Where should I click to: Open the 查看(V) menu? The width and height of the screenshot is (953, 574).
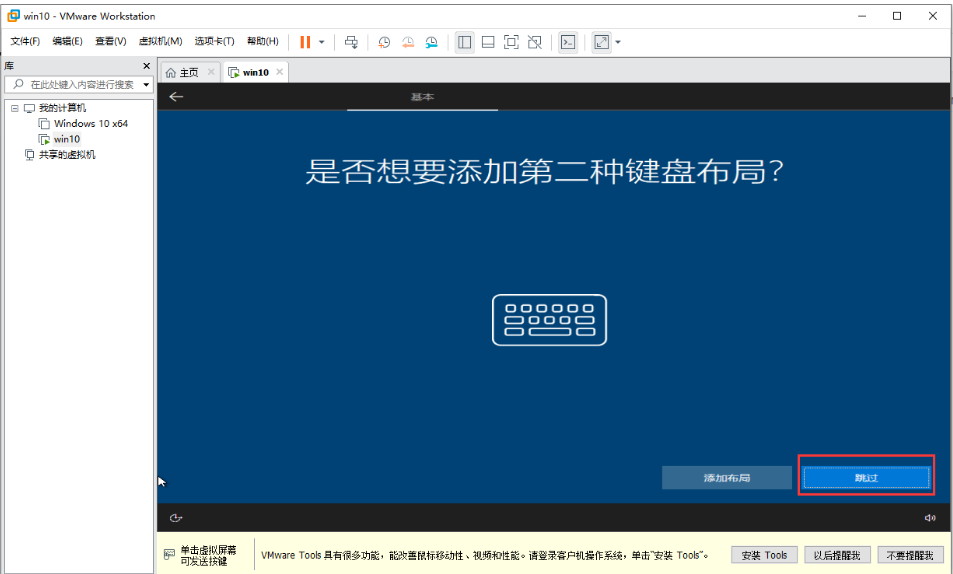pos(111,41)
